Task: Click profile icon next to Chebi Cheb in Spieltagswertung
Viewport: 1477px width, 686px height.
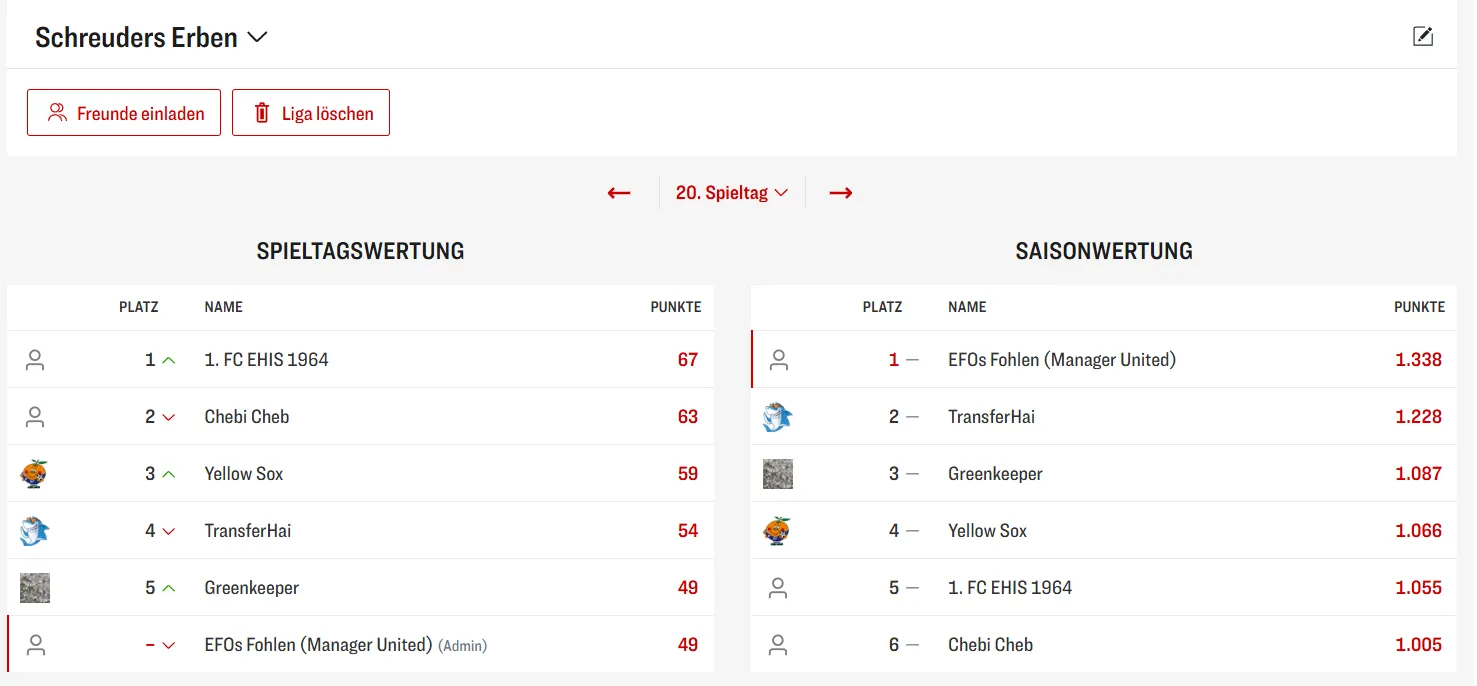Action: [35, 417]
